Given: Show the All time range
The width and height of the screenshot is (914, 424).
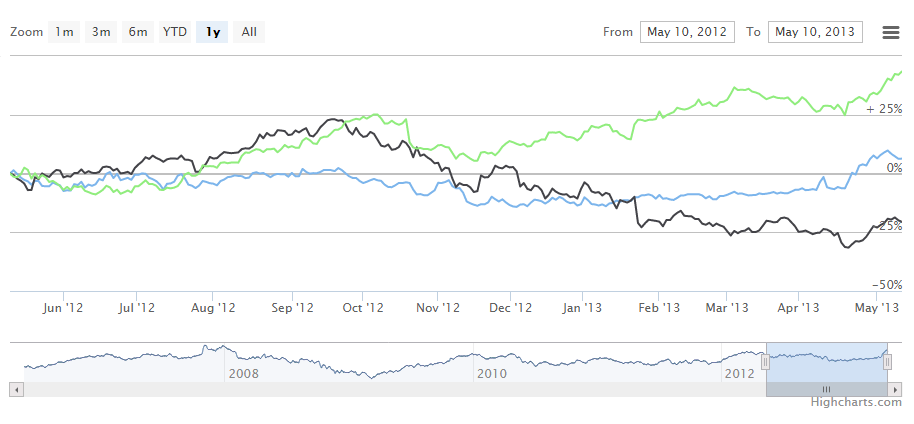Looking at the screenshot, I should click(249, 32).
